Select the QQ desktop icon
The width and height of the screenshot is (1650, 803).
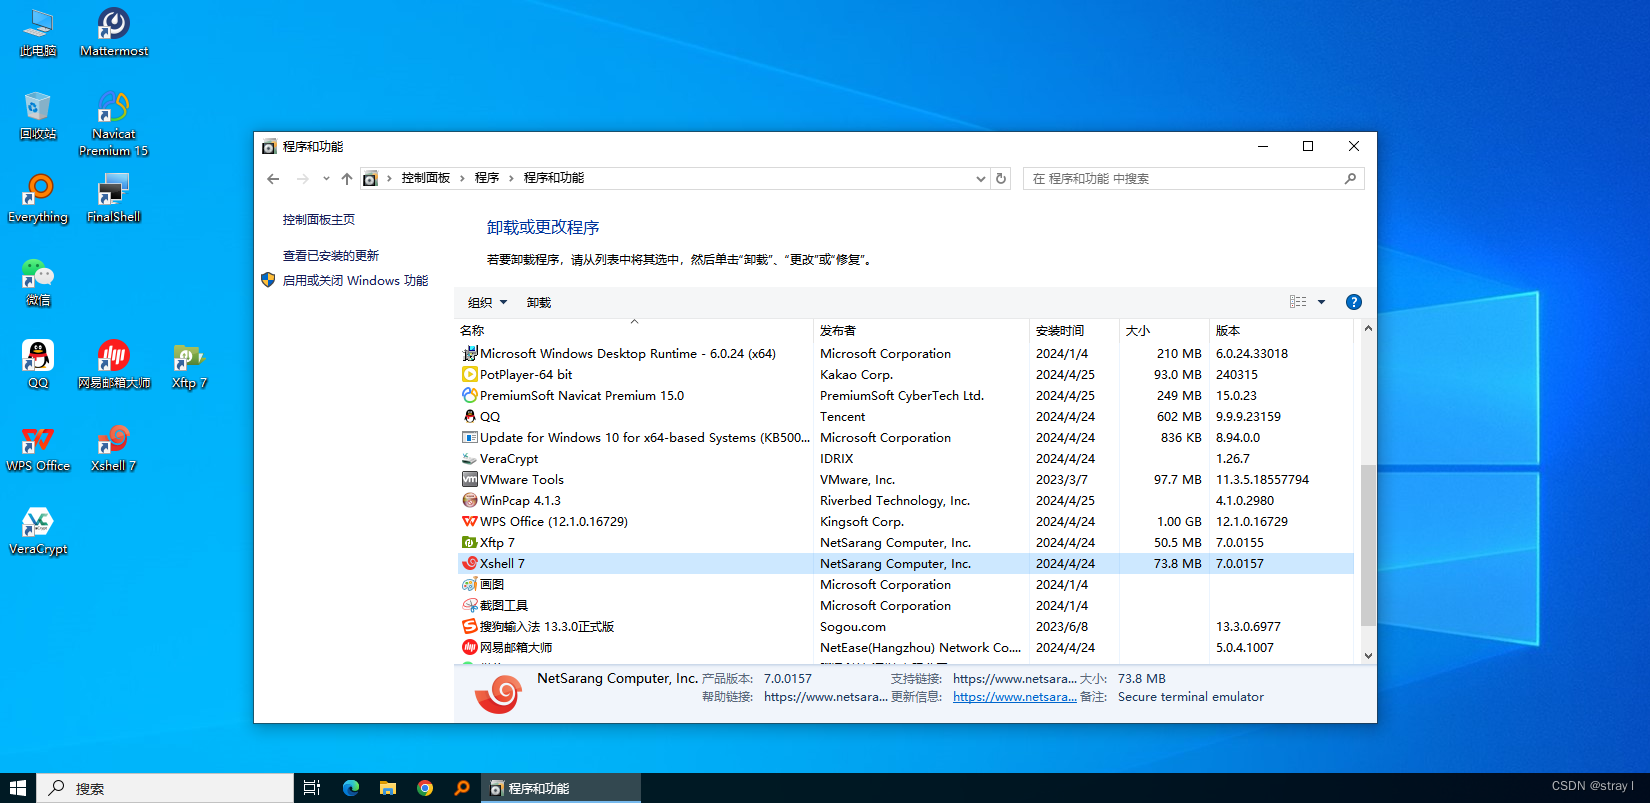[x=38, y=364]
